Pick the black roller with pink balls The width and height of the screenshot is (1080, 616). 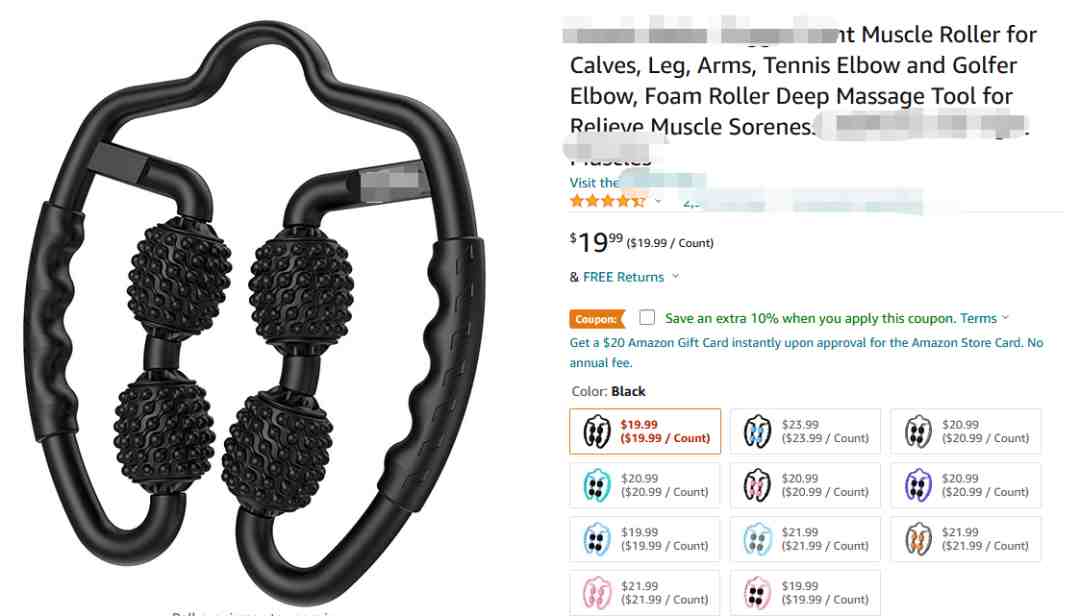(805, 485)
